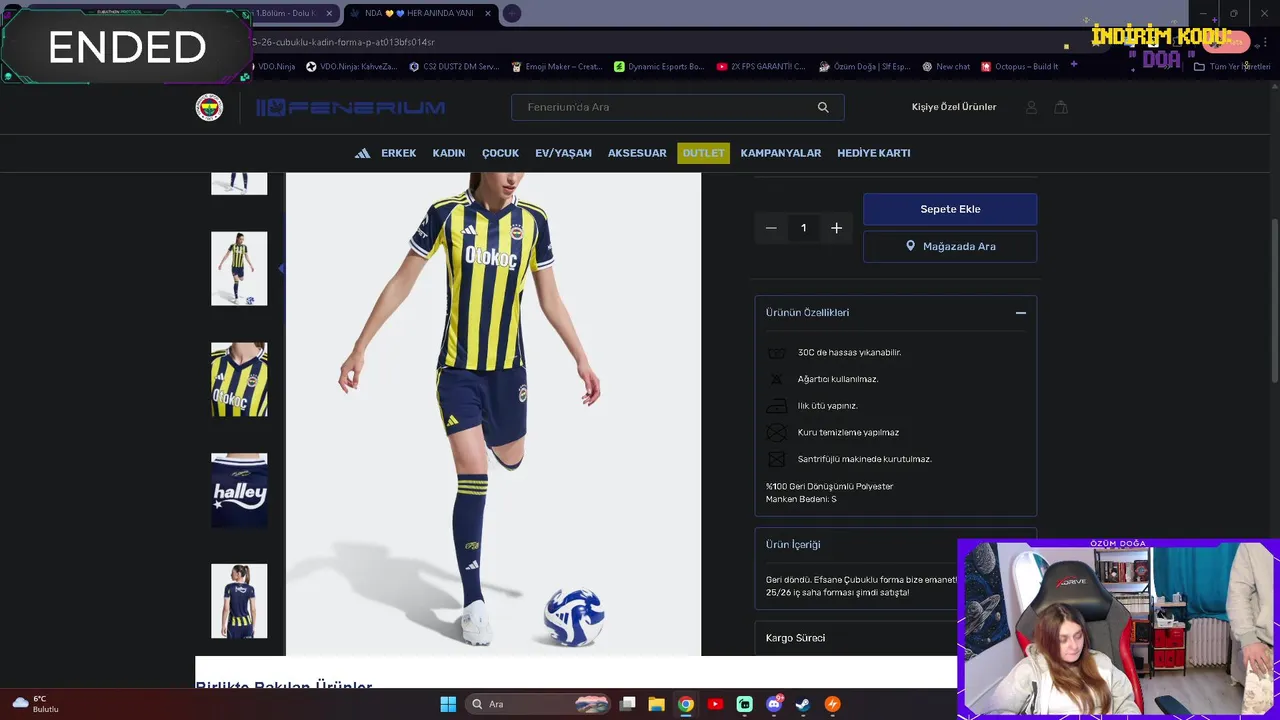This screenshot has width=1280, height=720.
Task: Click the quantity field showing 1
Action: click(803, 228)
